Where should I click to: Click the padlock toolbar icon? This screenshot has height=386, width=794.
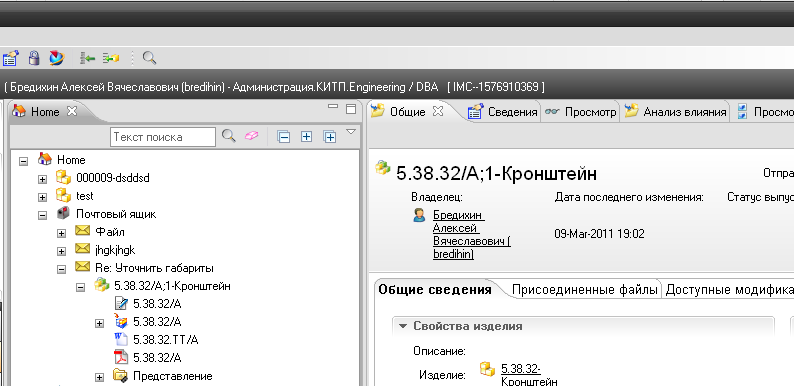coord(34,58)
